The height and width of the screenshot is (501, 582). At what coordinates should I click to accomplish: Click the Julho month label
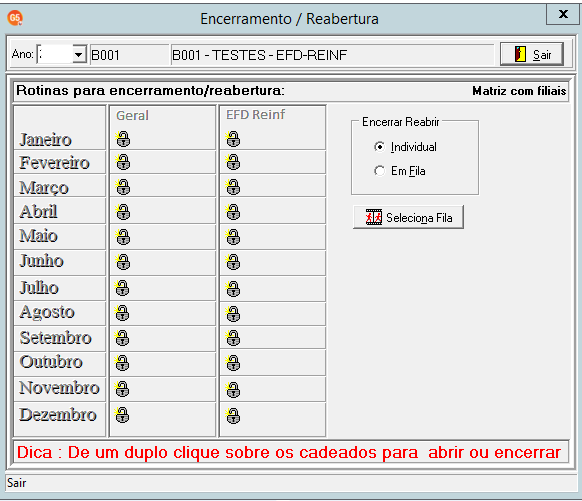pyautogui.click(x=39, y=288)
